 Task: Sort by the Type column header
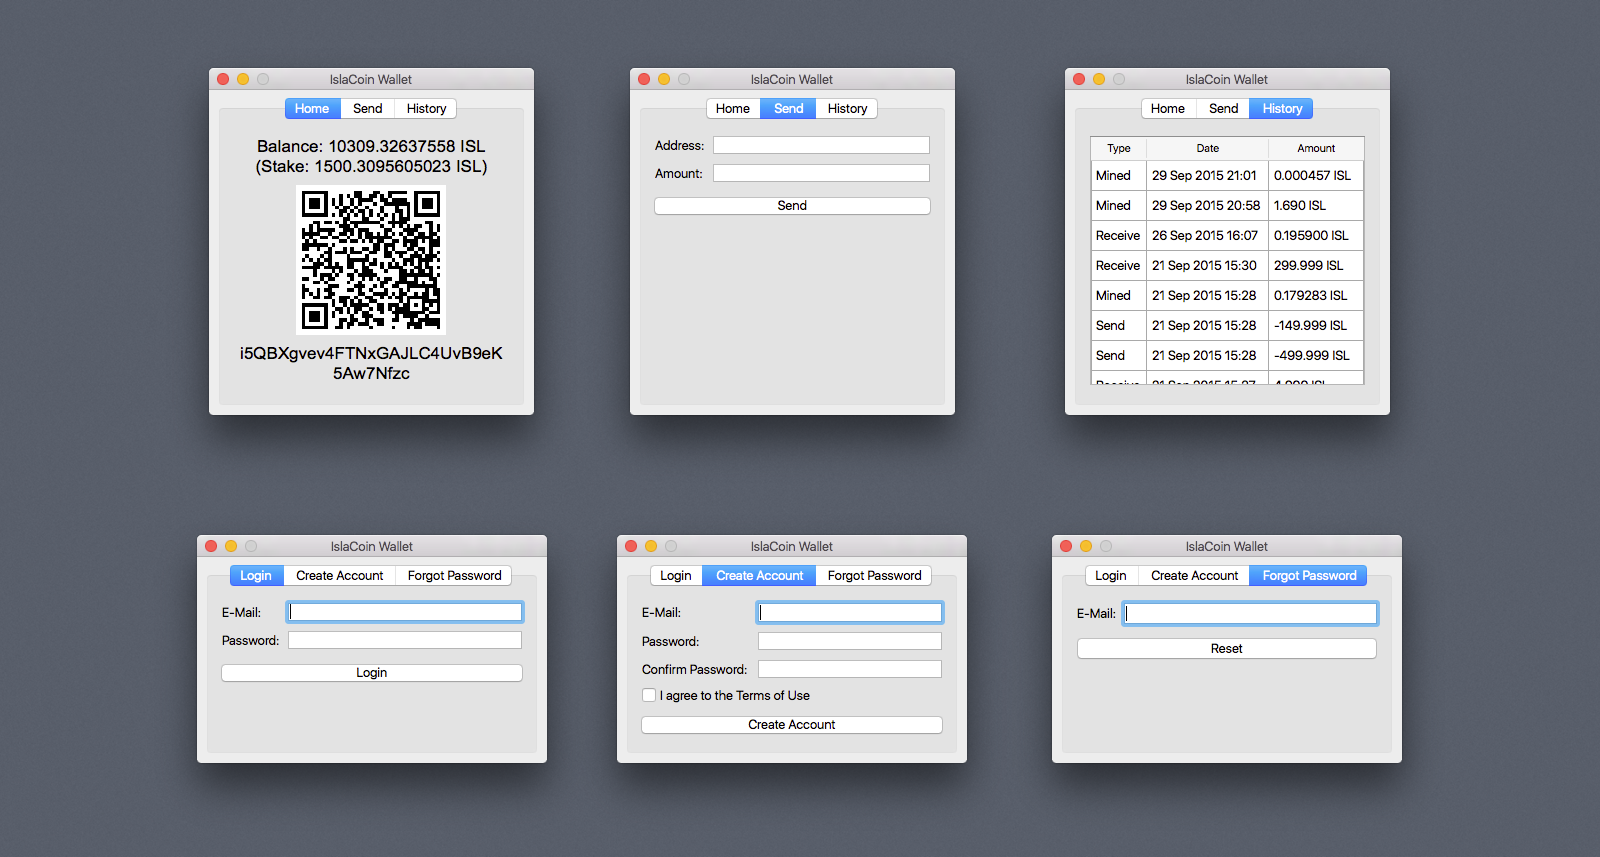[x=1119, y=148]
